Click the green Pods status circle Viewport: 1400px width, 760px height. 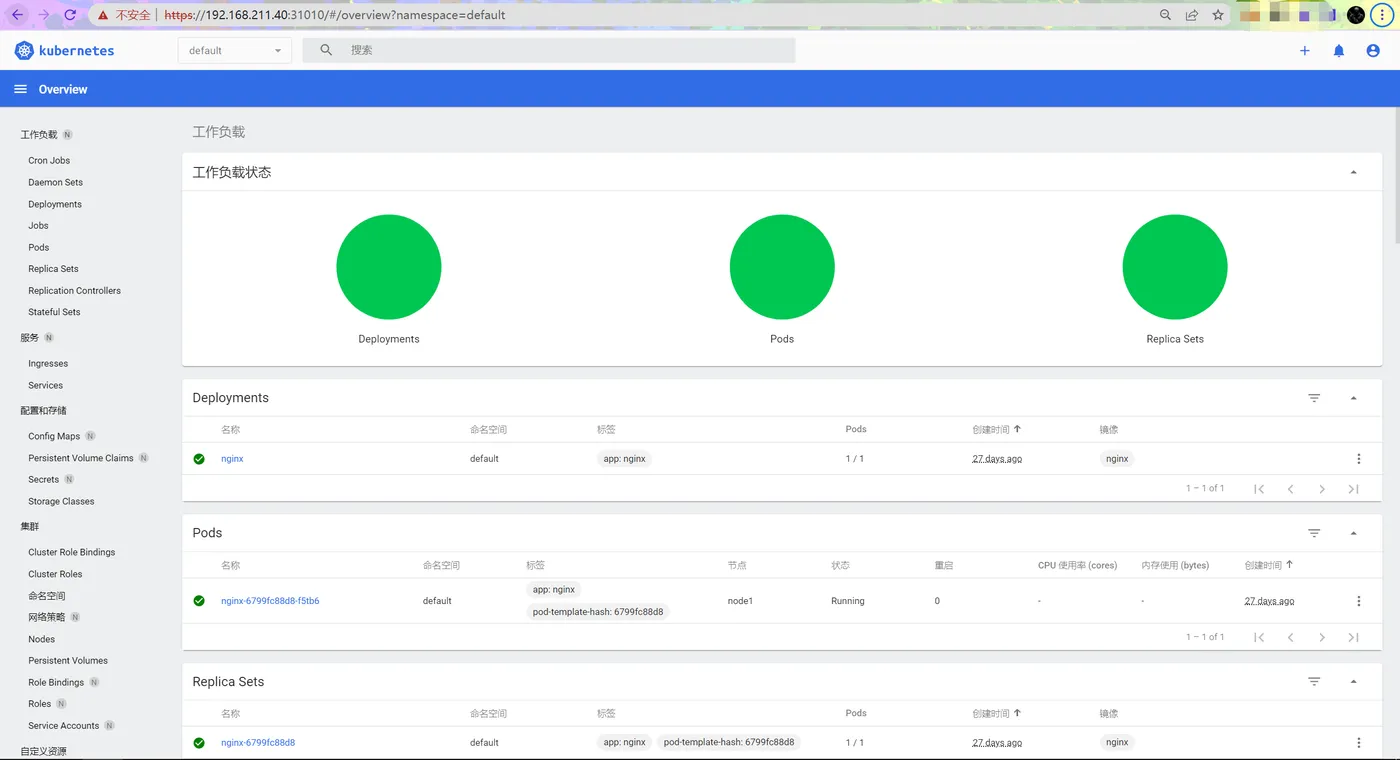pyautogui.click(x=782, y=267)
